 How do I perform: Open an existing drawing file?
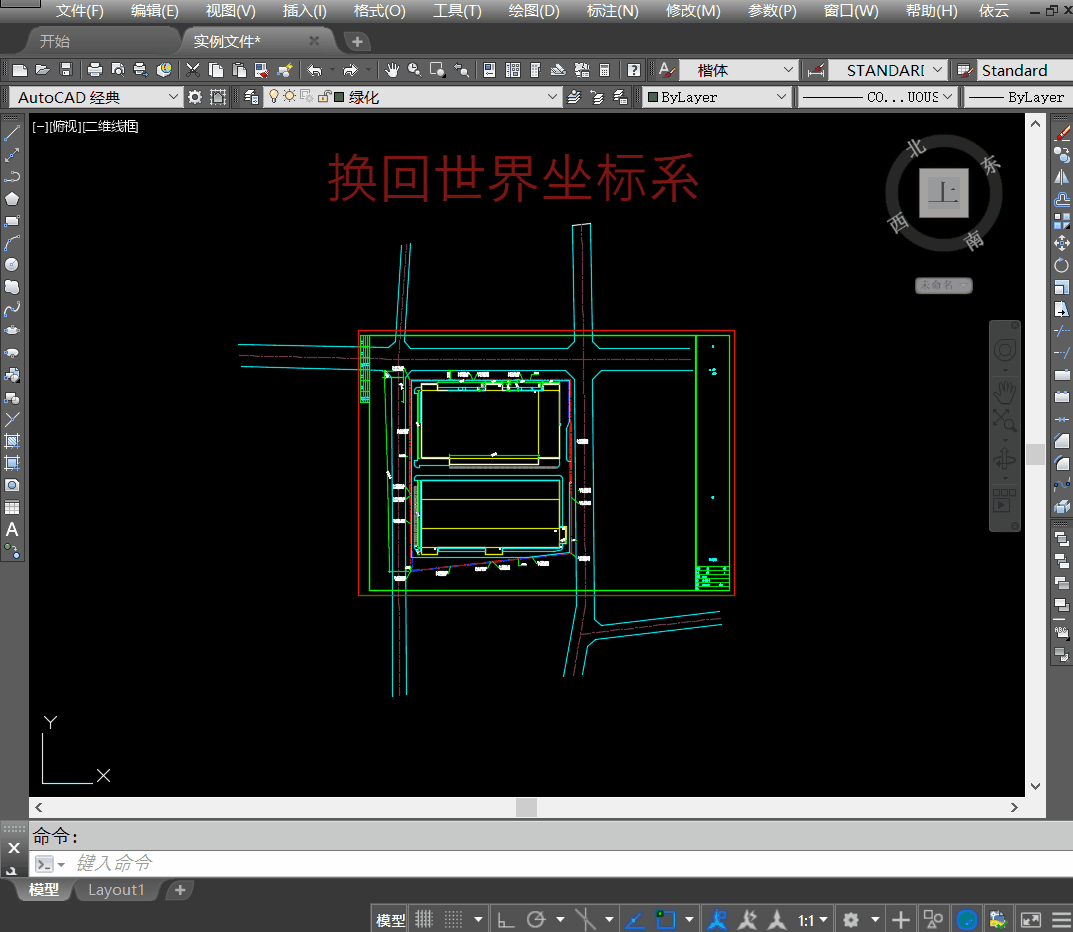[x=42, y=70]
